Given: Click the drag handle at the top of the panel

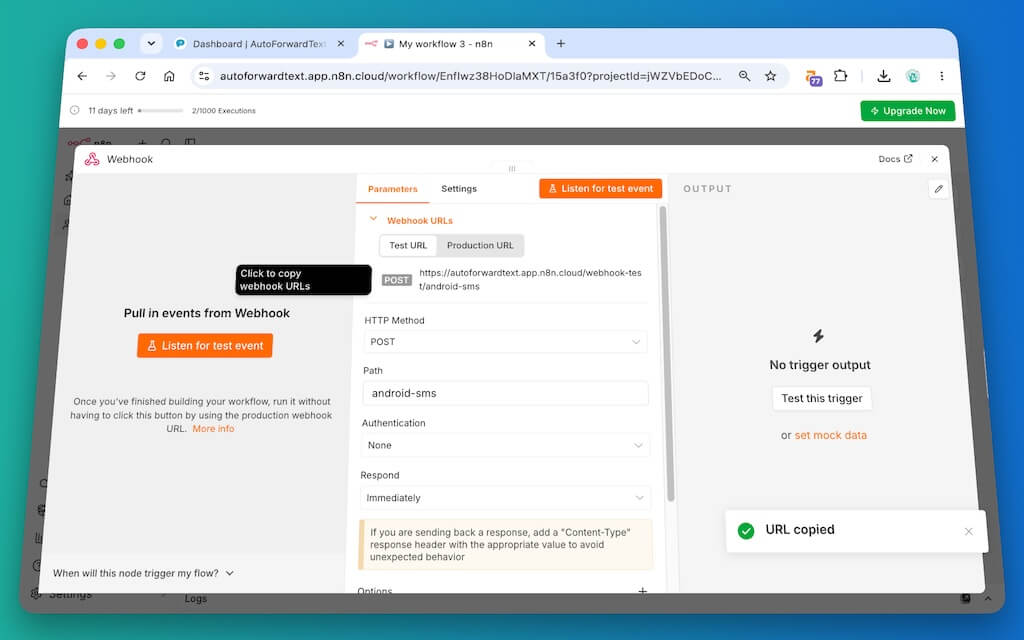Looking at the screenshot, I should pyautogui.click(x=512, y=168).
